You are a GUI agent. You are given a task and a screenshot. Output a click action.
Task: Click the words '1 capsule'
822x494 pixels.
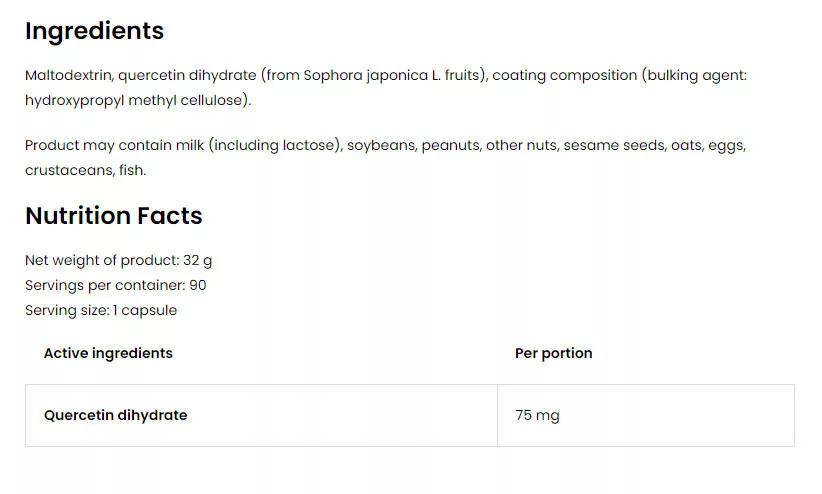(x=145, y=310)
